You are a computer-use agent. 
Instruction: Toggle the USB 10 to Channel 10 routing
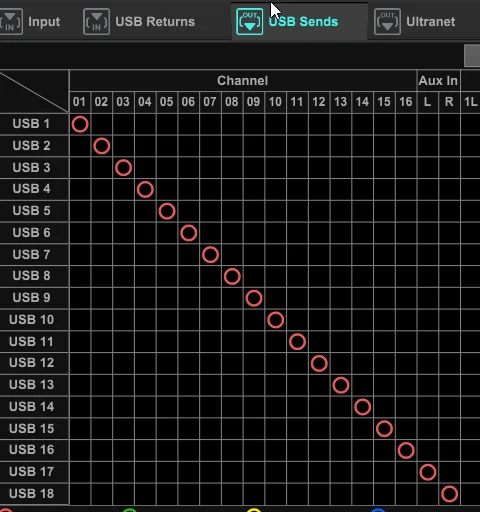[x=276, y=320]
